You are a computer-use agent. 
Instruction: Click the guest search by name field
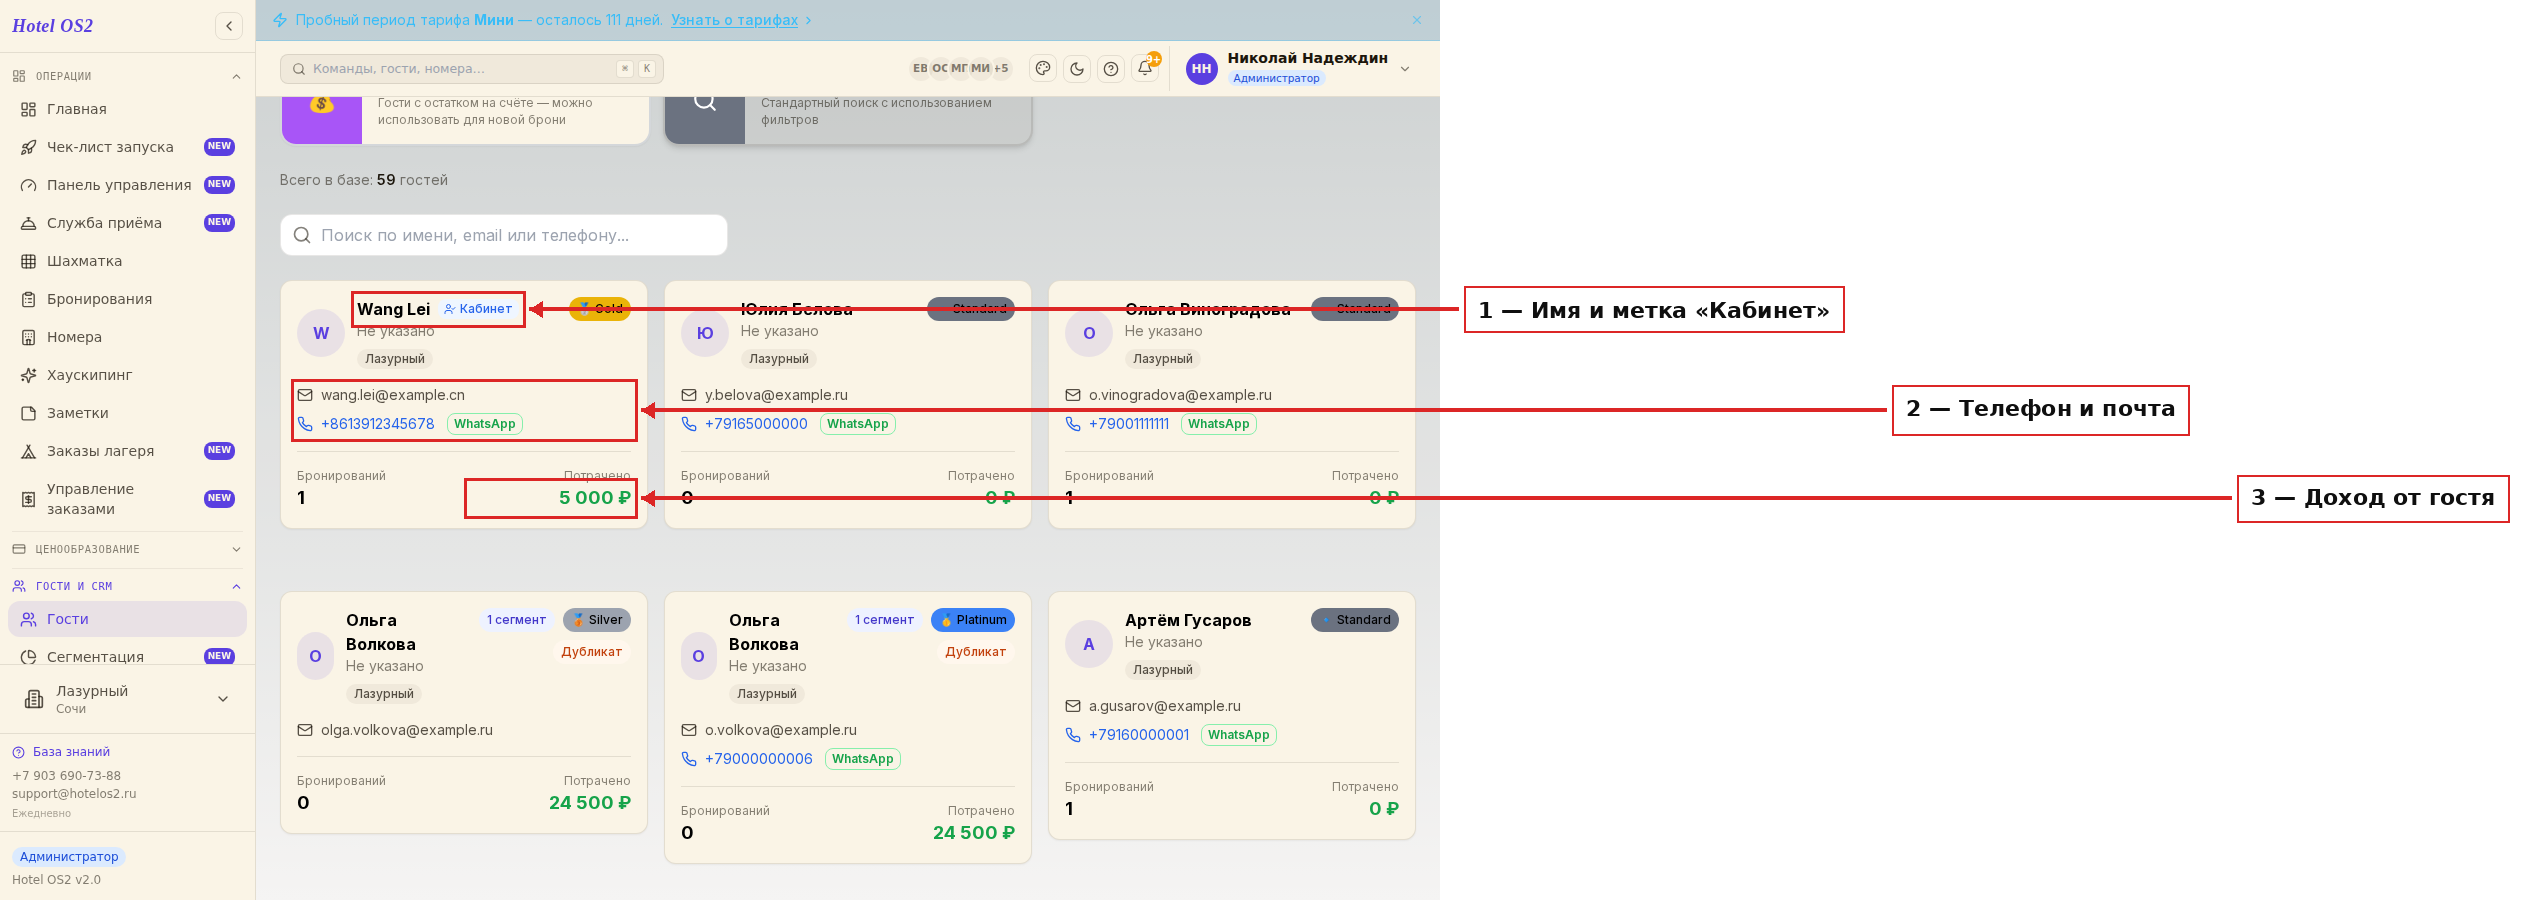click(504, 235)
